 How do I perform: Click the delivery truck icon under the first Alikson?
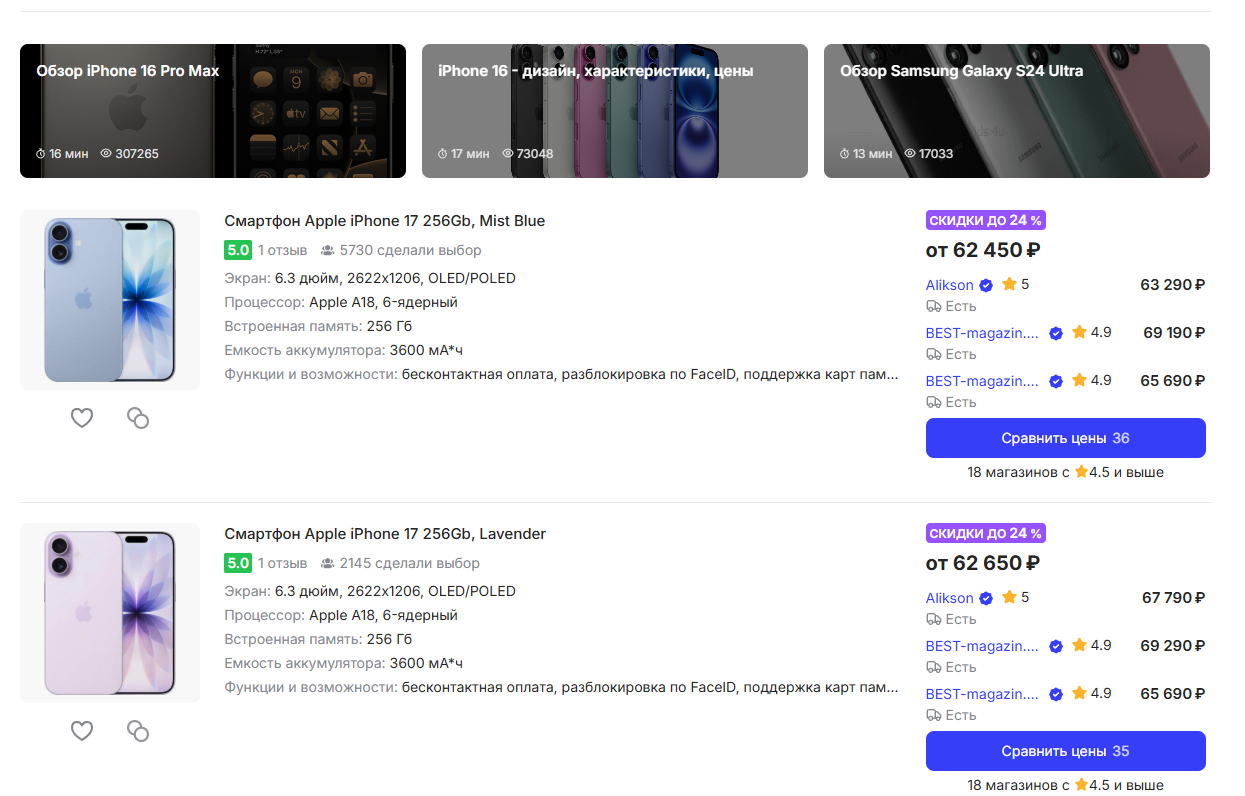click(x=934, y=306)
